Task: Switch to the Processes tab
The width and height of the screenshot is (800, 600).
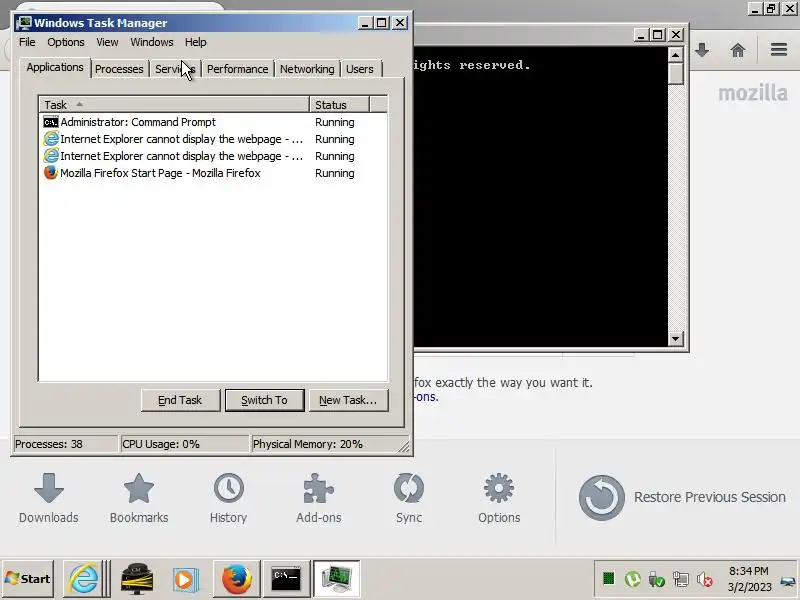Action: click(119, 69)
